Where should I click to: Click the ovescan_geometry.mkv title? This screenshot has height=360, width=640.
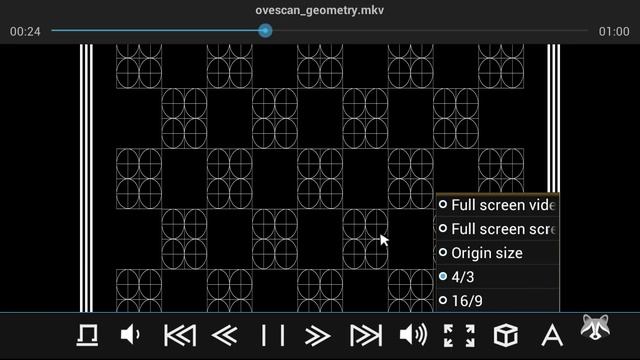coord(320,10)
